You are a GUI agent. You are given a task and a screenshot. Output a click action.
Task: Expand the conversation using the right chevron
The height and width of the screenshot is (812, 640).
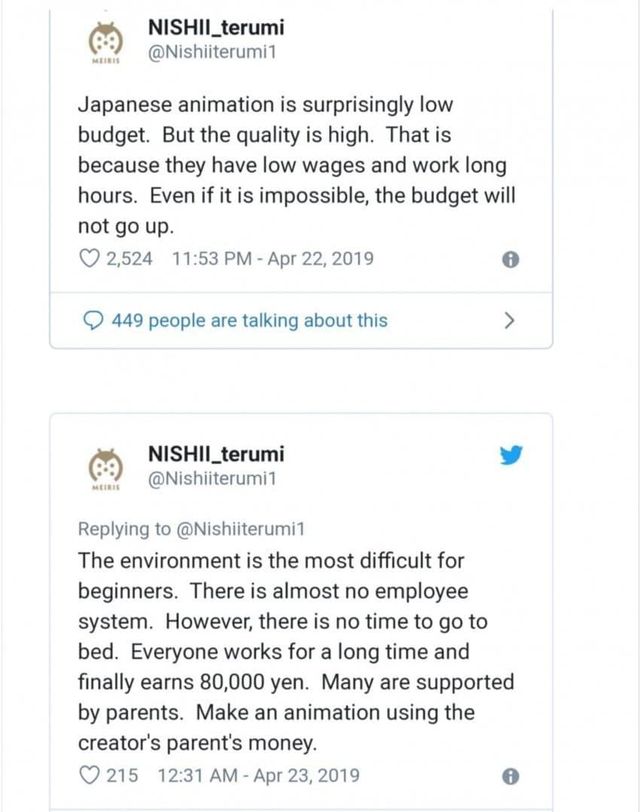click(510, 321)
